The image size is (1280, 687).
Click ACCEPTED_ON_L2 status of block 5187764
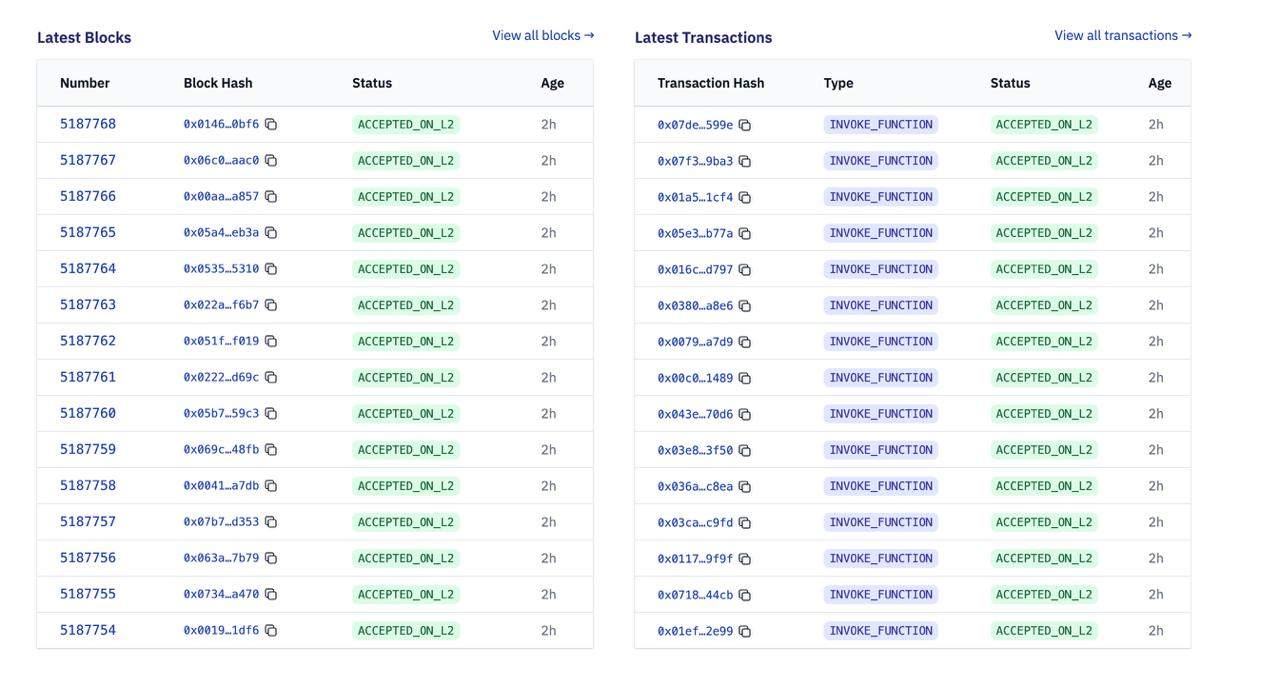pos(405,269)
